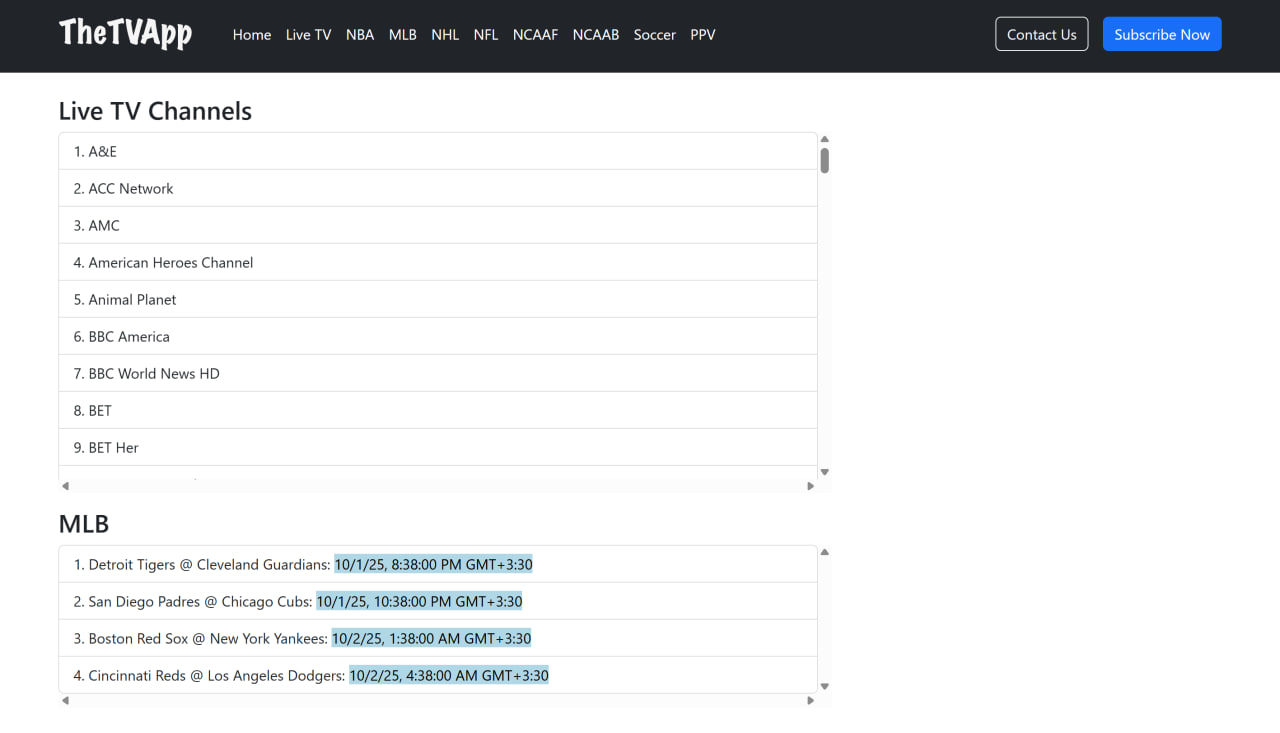Screen dimensions: 1280x733
Task: Click up arrow of channels list scrollbar
Action: (825, 140)
